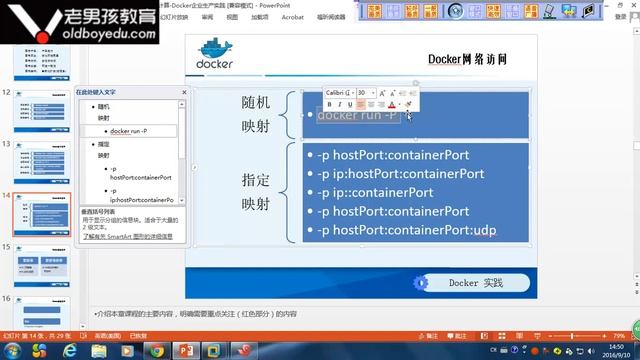Image resolution: width=640 pixels, height=360 pixels.
Task: Select 'docker run -P' line in text pane
Action: [129, 131]
